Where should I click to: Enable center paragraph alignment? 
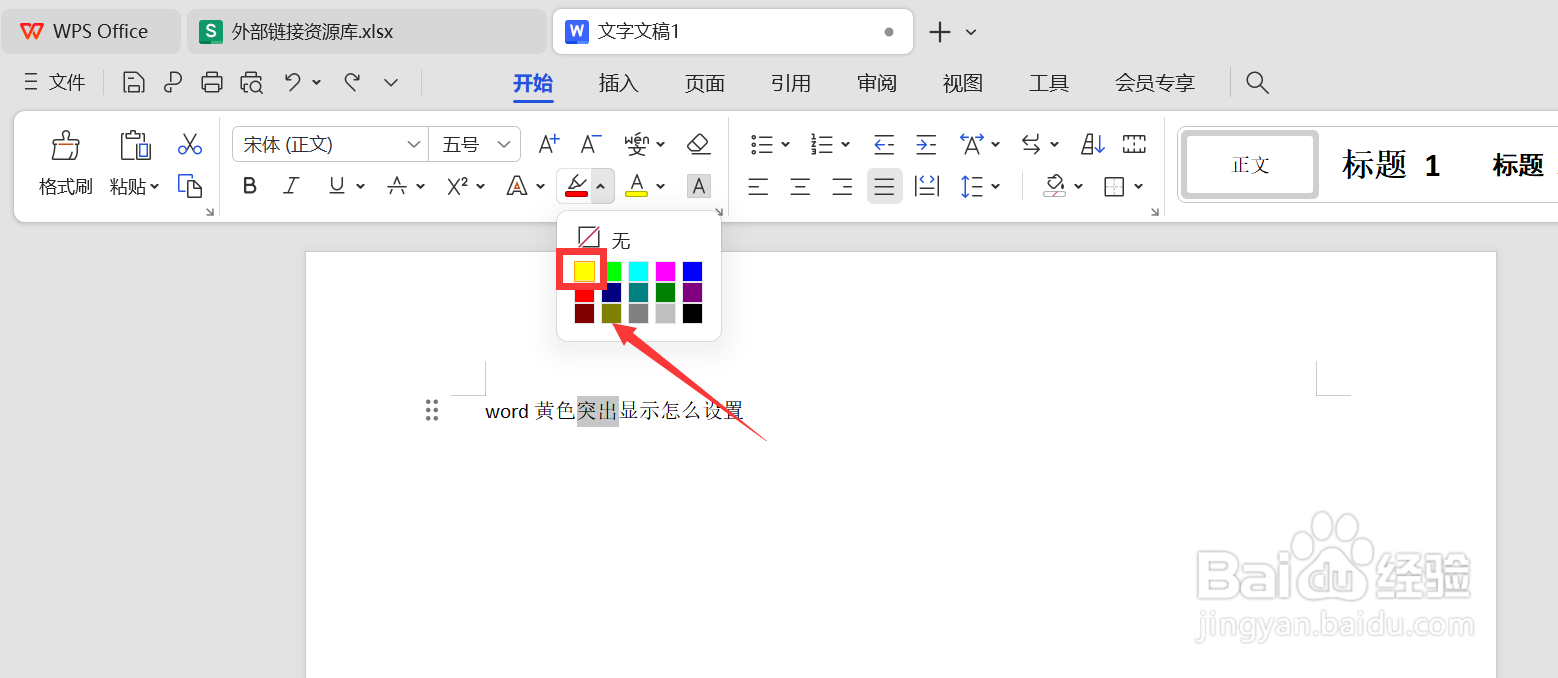pos(799,186)
